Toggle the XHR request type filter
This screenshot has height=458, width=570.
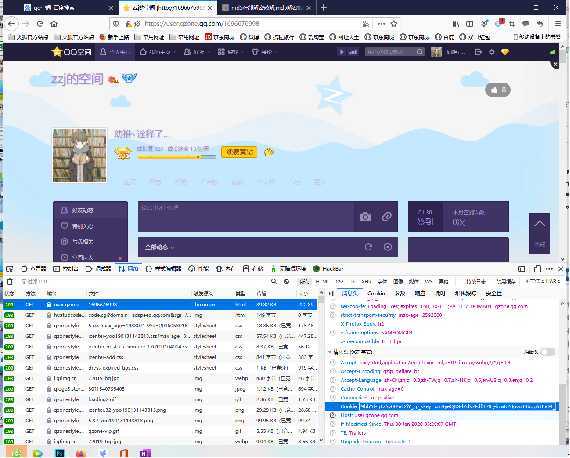pyautogui.click(x=366, y=281)
